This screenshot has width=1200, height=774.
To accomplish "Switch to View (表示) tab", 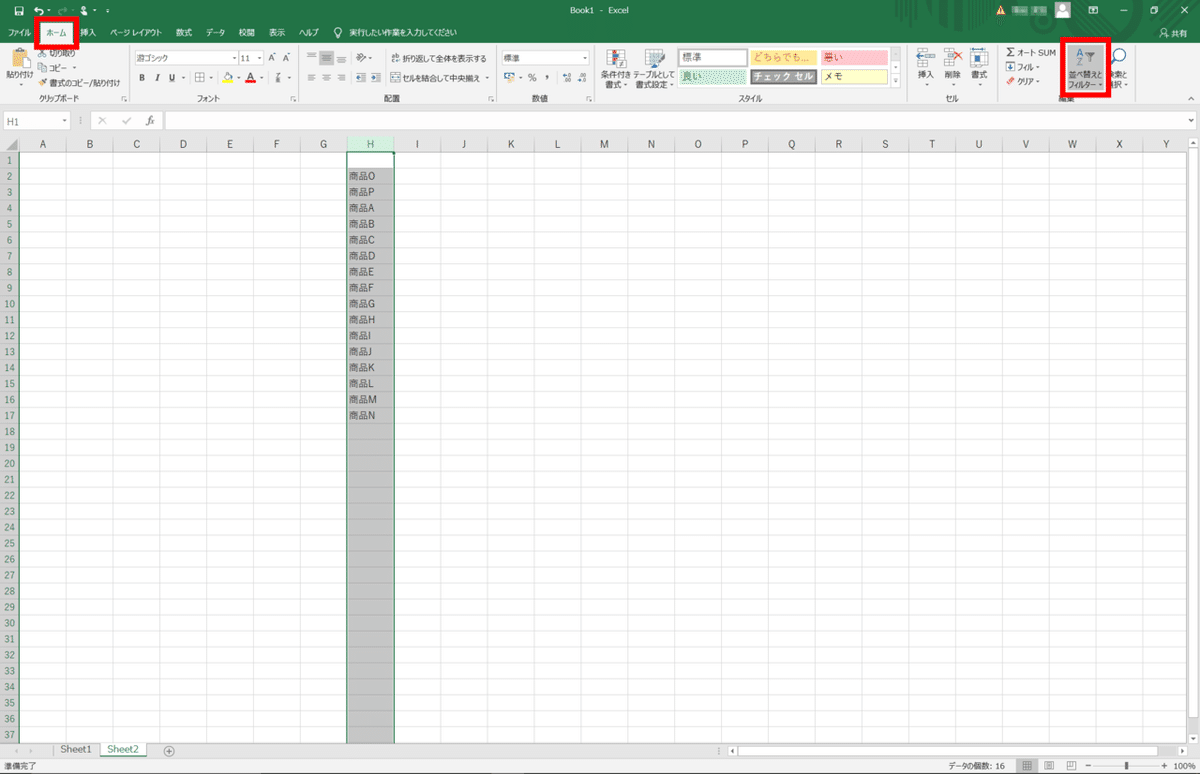I will [x=277, y=33].
